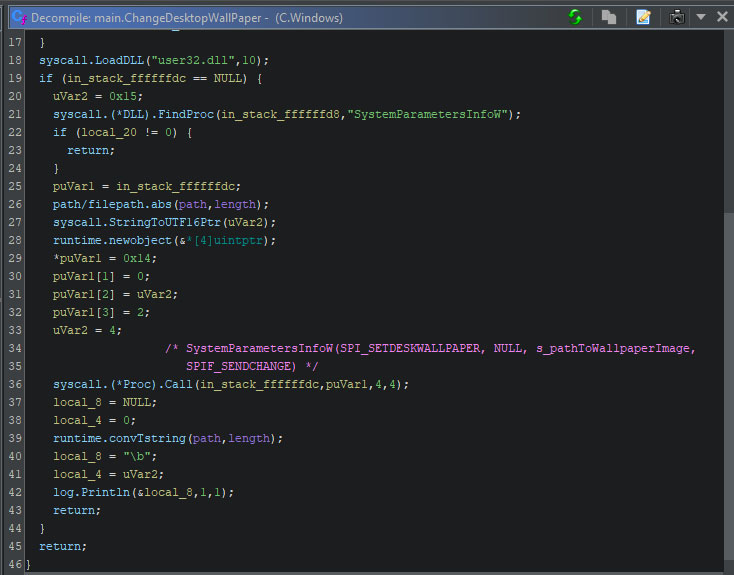The width and height of the screenshot is (734, 575).
Task: Click s_pathToWallpaperImage in the comment
Action: click(x=613, y=348)
